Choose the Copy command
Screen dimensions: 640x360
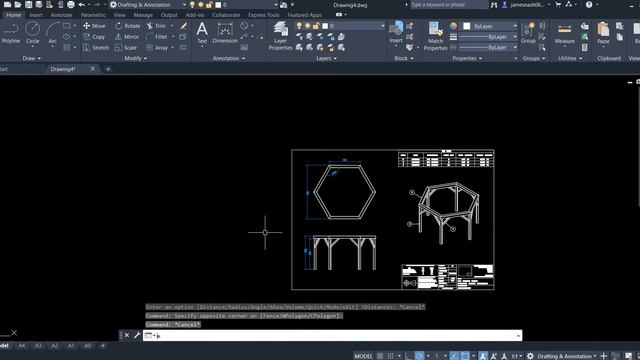[x=94, y=37]
